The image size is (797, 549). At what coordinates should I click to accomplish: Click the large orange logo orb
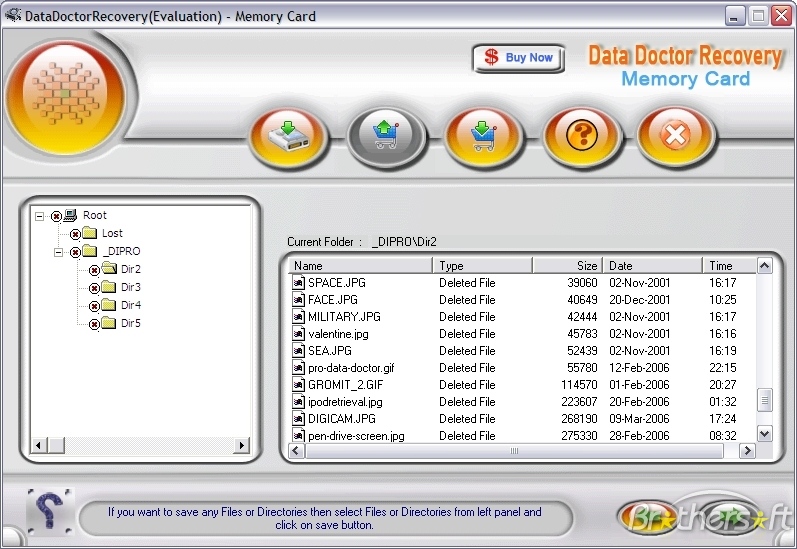pos(65,97)
